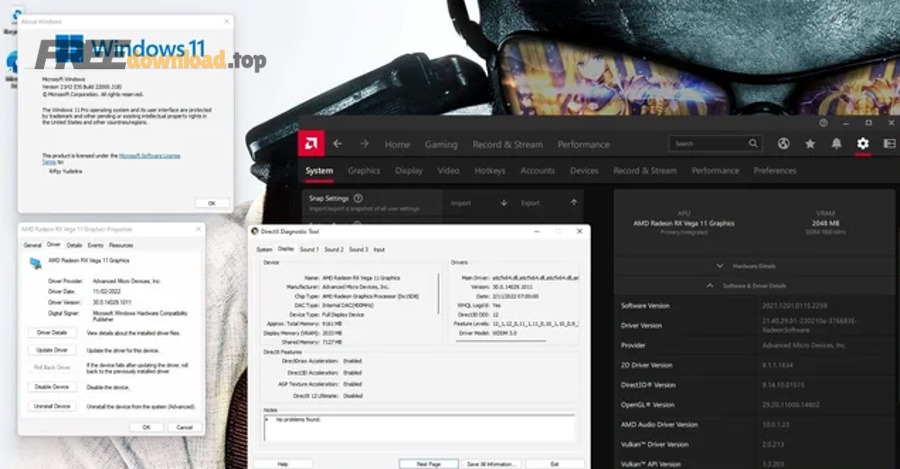Open favorites with the star icon
This screenshot has width=900, height=469.
click(x=810, y=144)
